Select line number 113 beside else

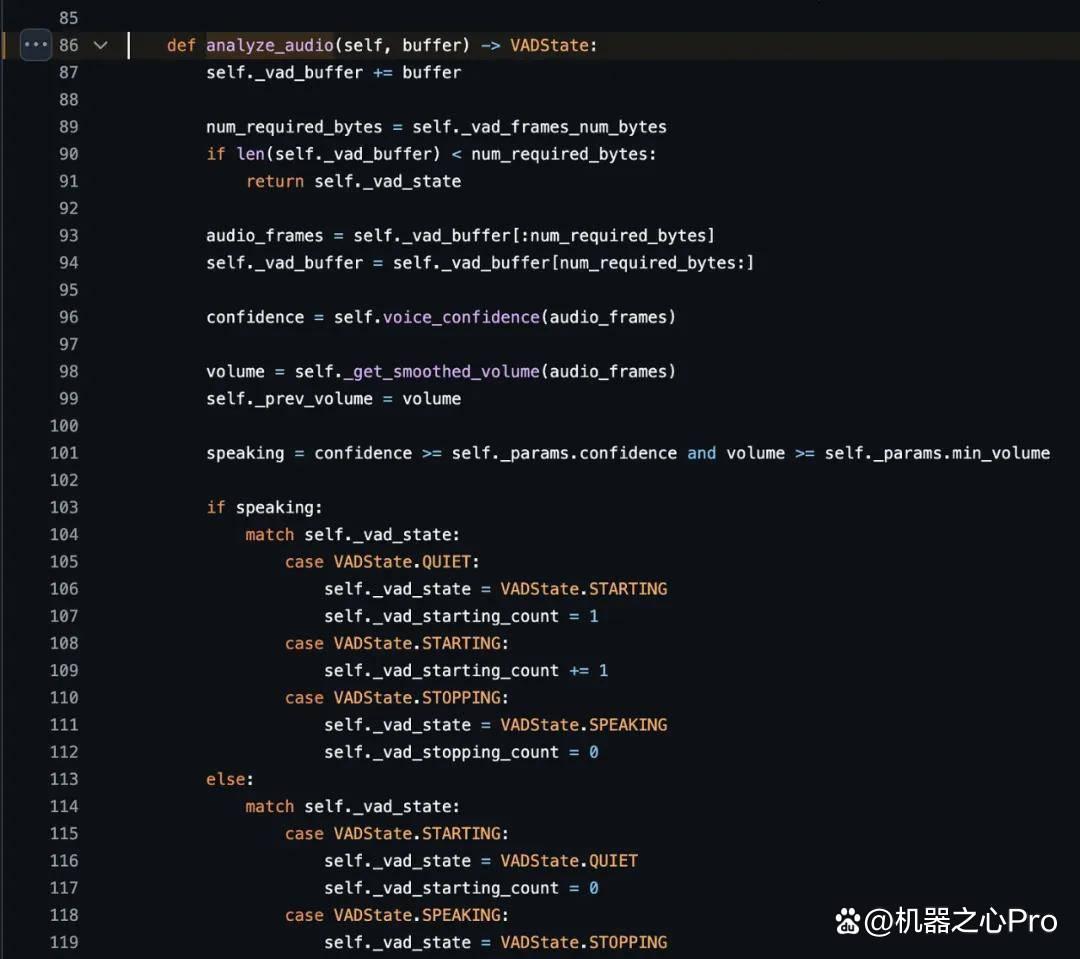tap(64, 779)
